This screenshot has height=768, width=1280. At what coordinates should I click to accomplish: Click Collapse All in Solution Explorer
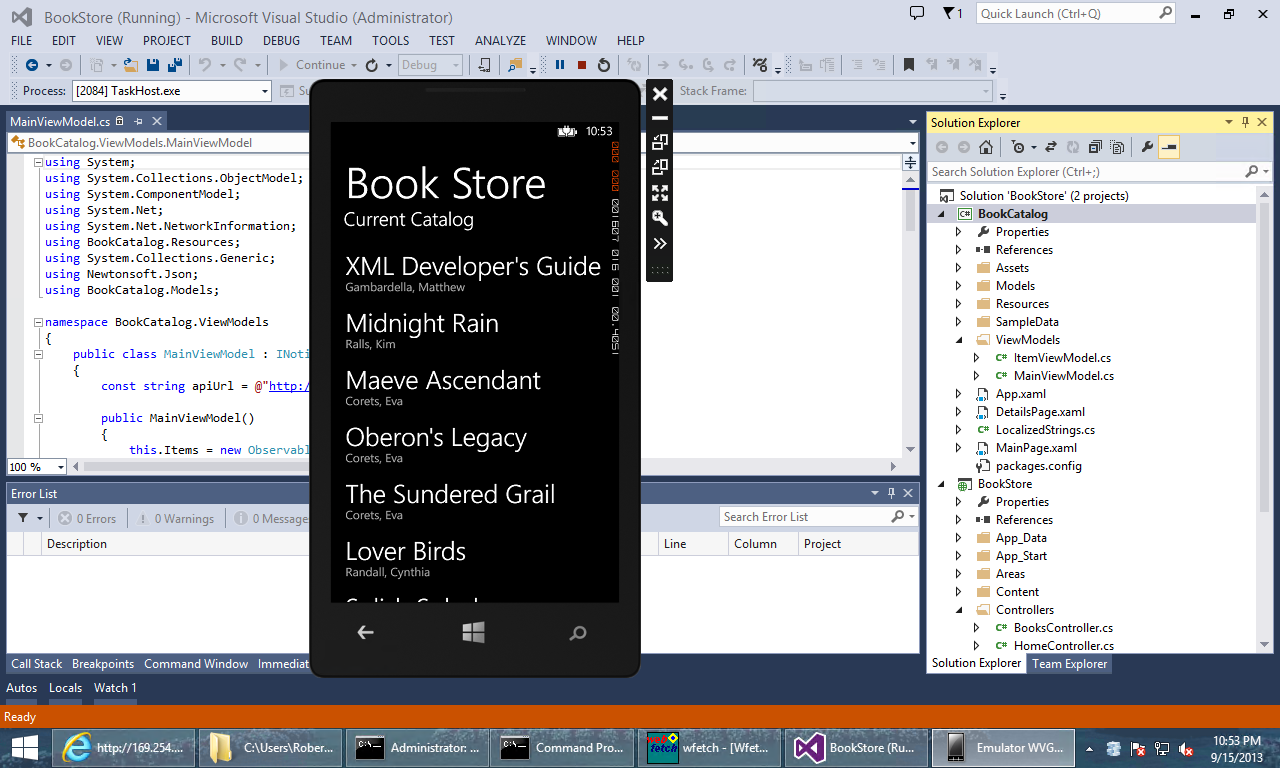1095,145
